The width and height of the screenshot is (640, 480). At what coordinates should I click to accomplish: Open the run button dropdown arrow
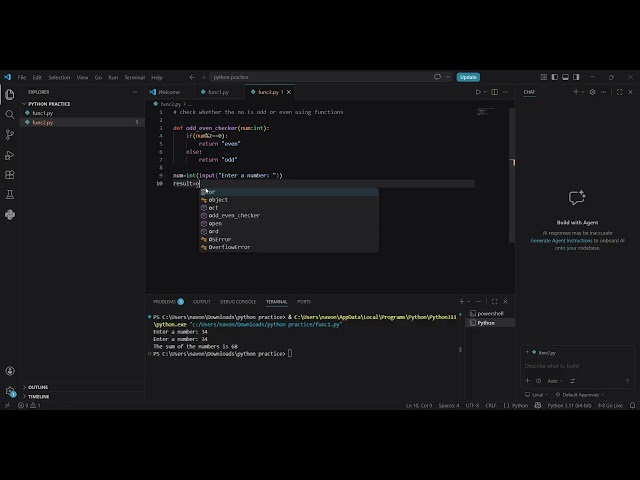coord(485,92)
